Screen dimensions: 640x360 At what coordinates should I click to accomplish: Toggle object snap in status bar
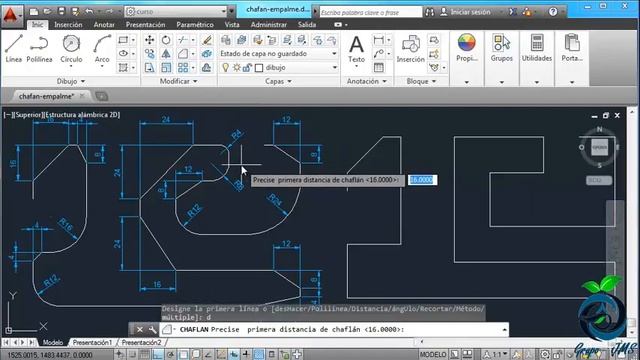point(183,354)
